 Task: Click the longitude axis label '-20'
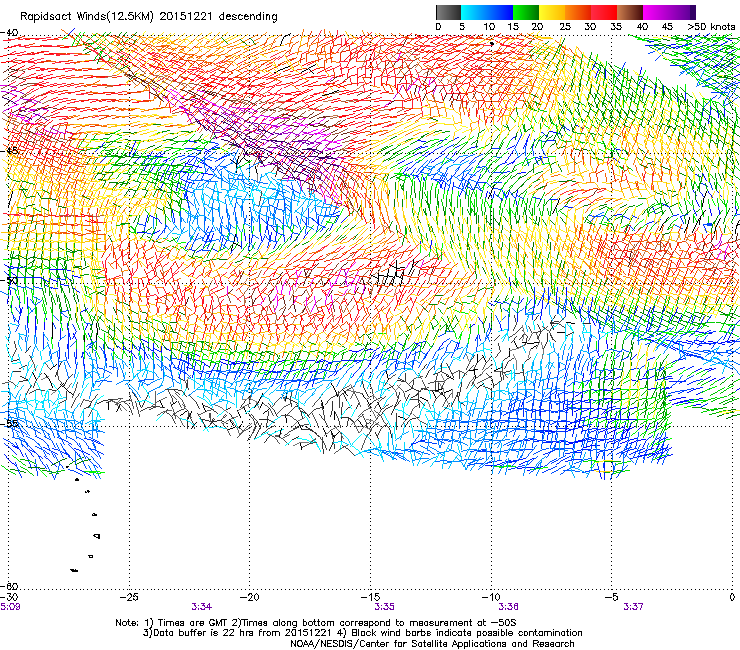(x=250, y=597)
